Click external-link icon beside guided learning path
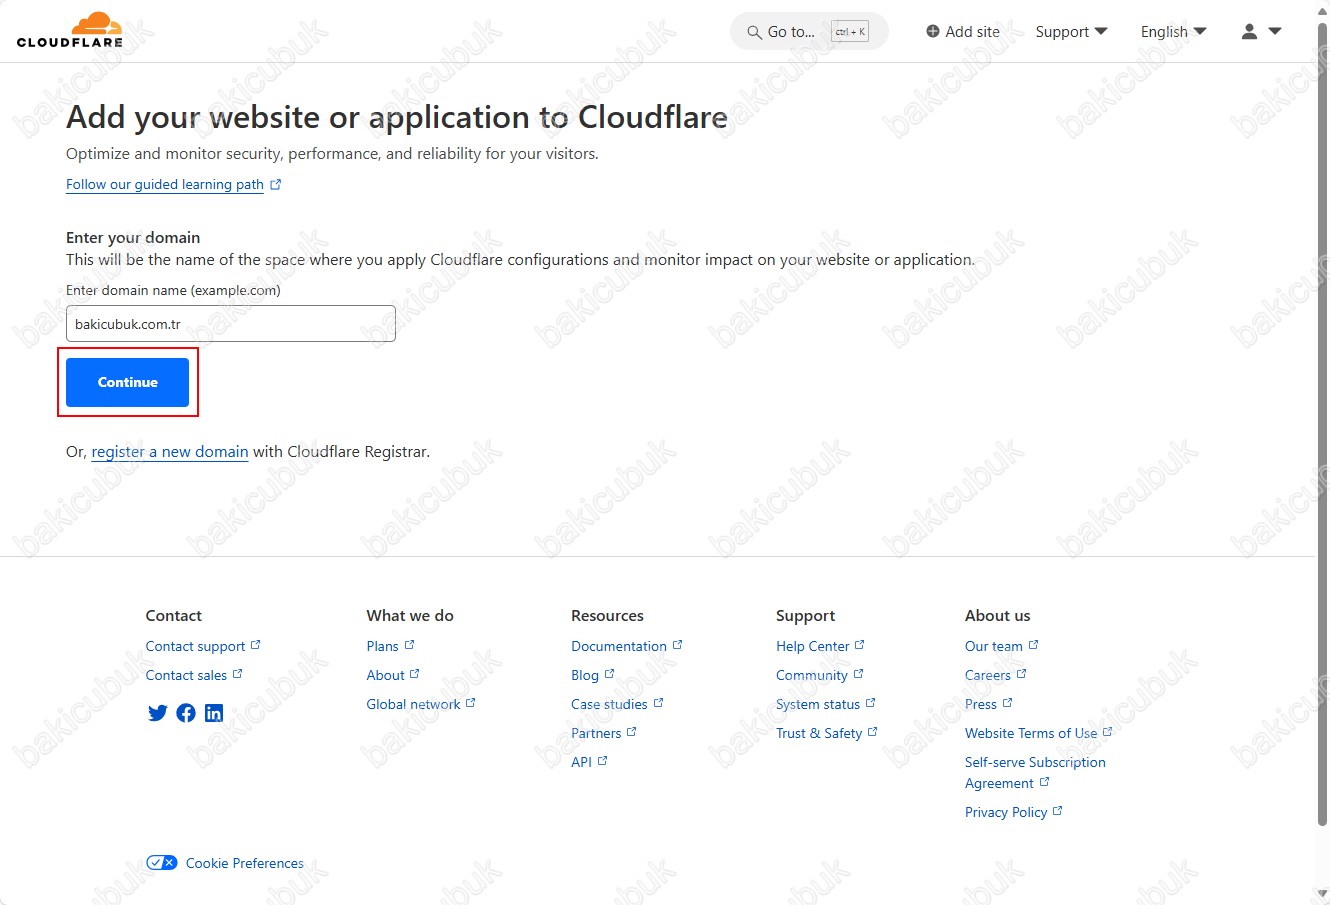Image resolution: width=1330 pixels, height=905 pixels. [276, 184]
